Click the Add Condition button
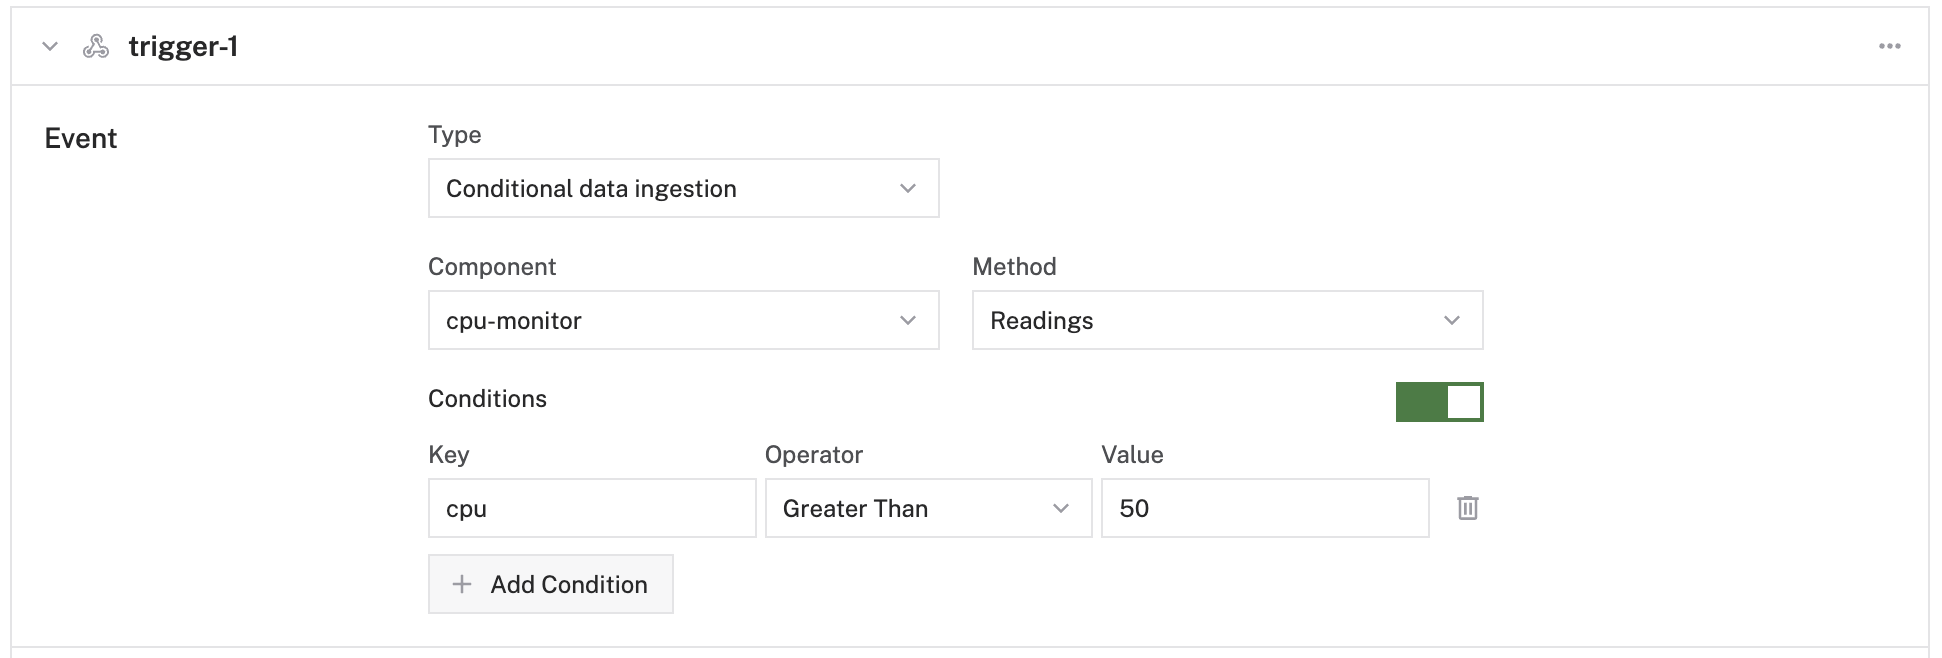The image size is (1942, 658). 550,584
